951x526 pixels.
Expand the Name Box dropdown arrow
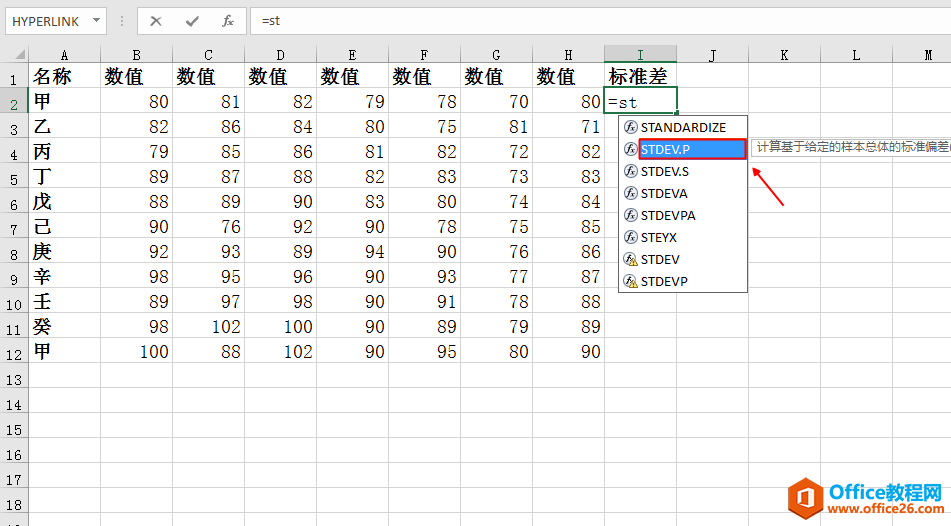pos(96,21)
